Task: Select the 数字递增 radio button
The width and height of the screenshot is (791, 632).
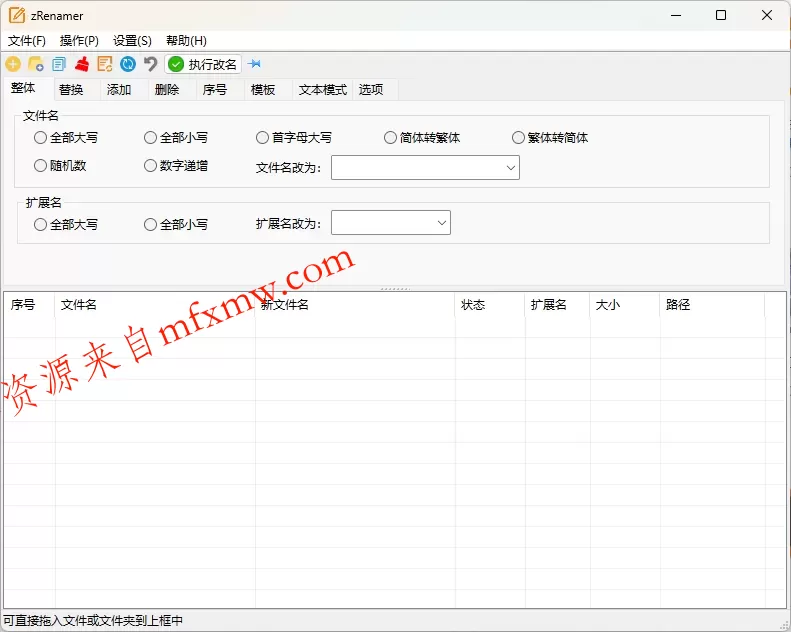Action: (x=176, y=165)
